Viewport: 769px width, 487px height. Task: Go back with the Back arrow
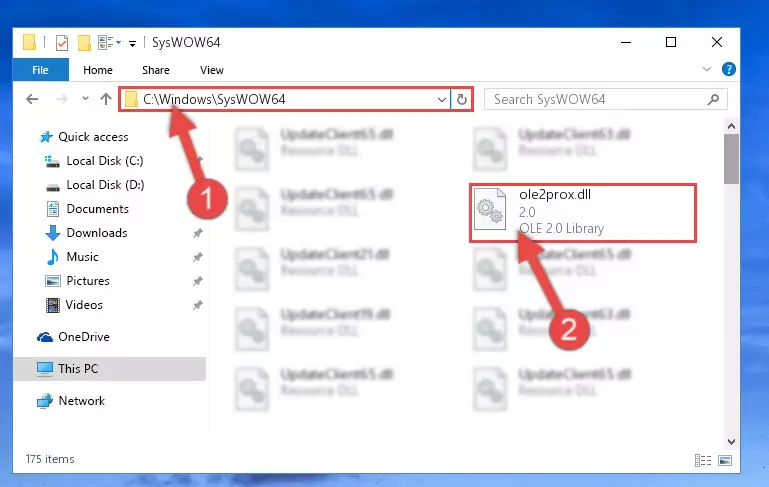click(x=32, y=99)
